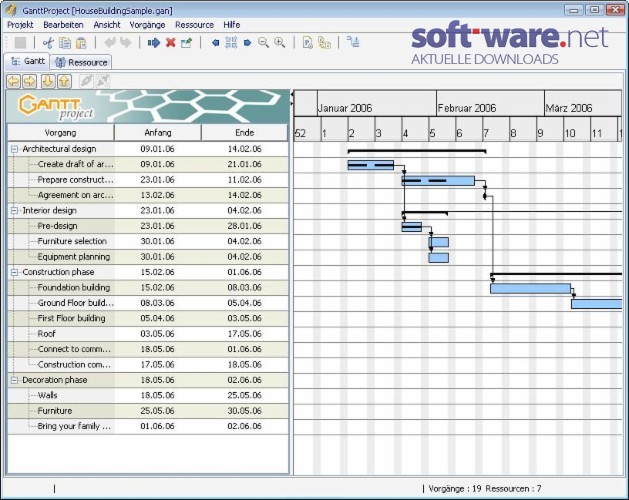Click the Print Preview page icon
The height and width of the screenshot is (500, 629).
coord(308,43)
